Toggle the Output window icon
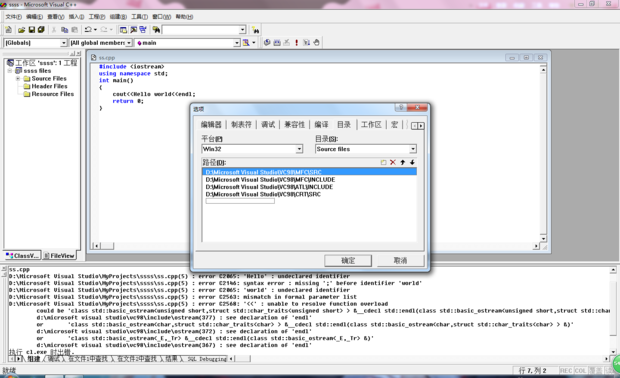The width and height of the screenshot is (620, 378). [x=133, y=30]
